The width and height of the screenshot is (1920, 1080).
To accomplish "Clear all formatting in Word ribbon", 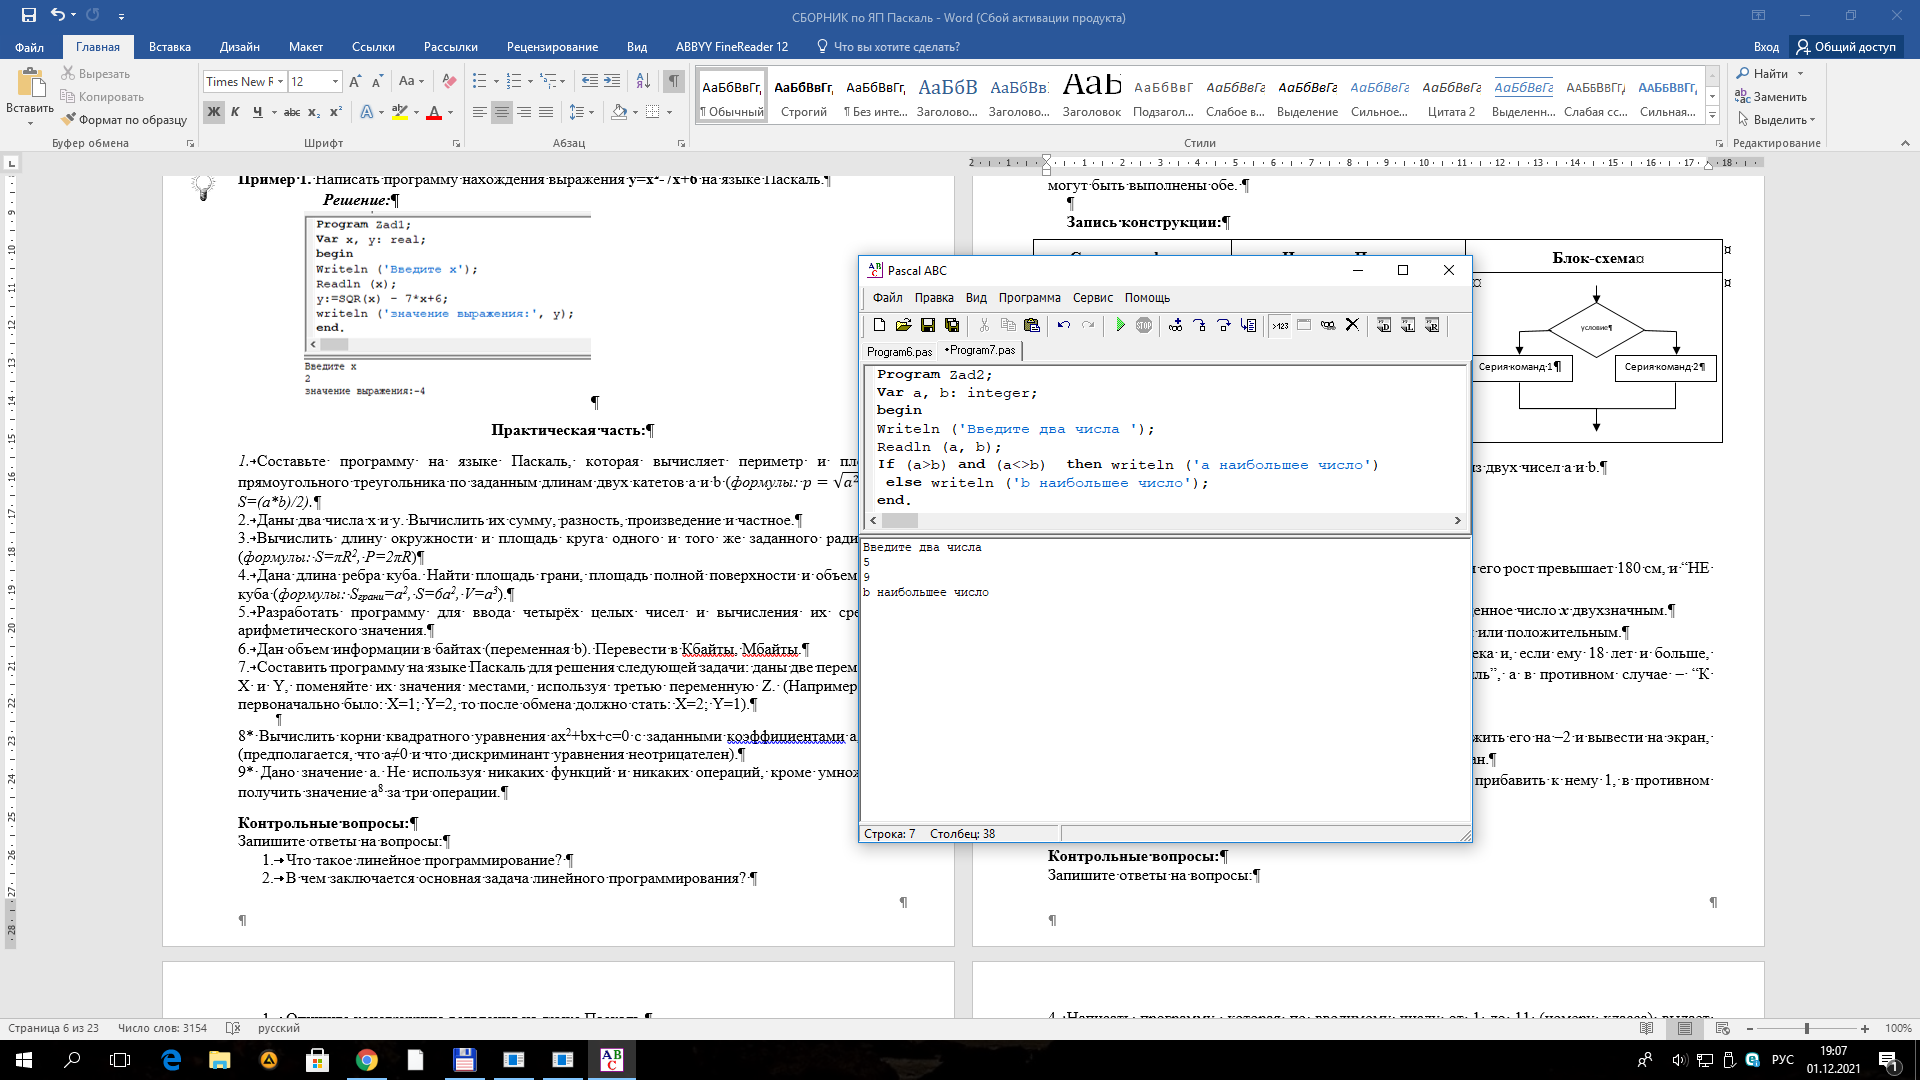I will [449, 81].
